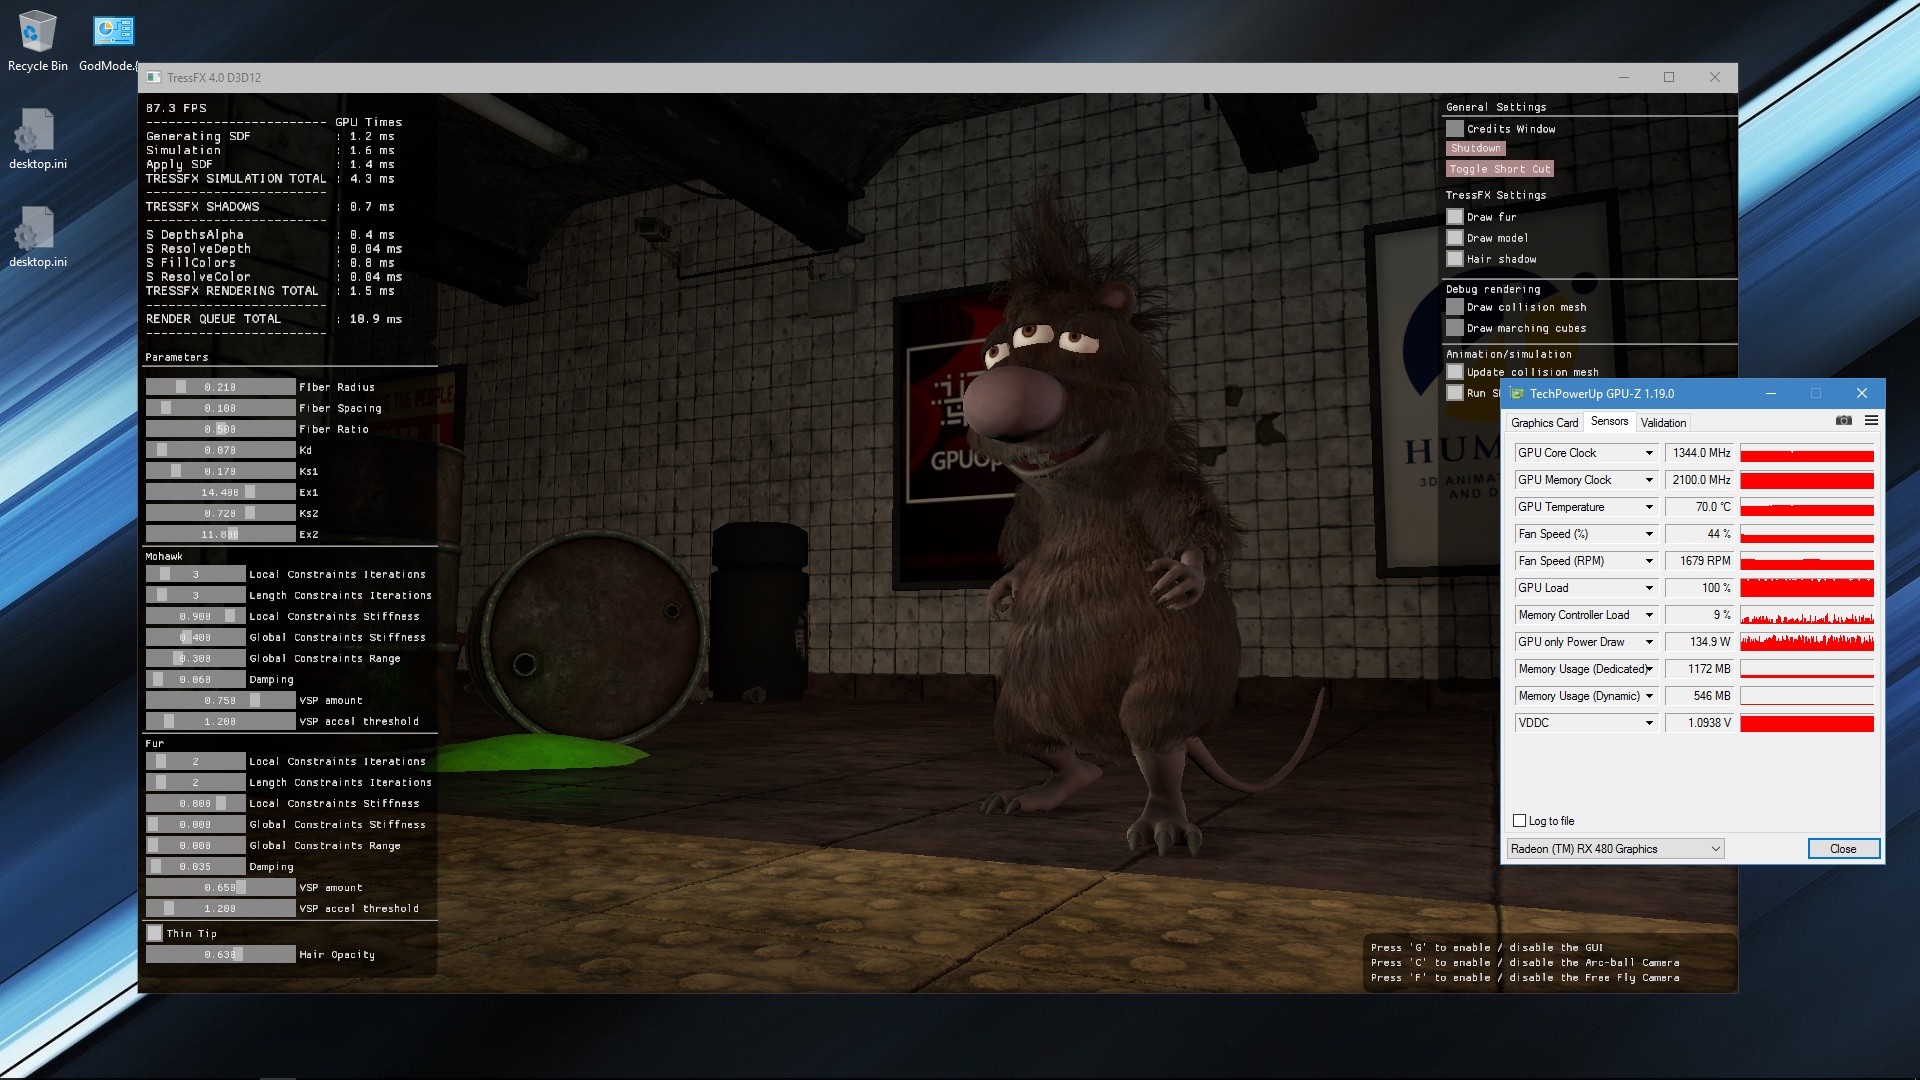
Task: Adjust the Fiber Radius slider
Action: [x=220, y=387]
